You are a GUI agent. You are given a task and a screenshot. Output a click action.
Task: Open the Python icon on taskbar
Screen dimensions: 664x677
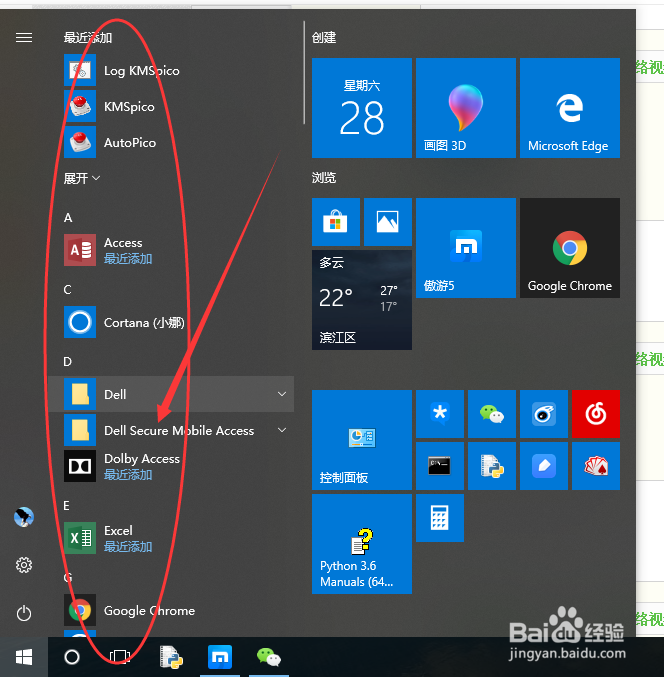coord(171,657)
